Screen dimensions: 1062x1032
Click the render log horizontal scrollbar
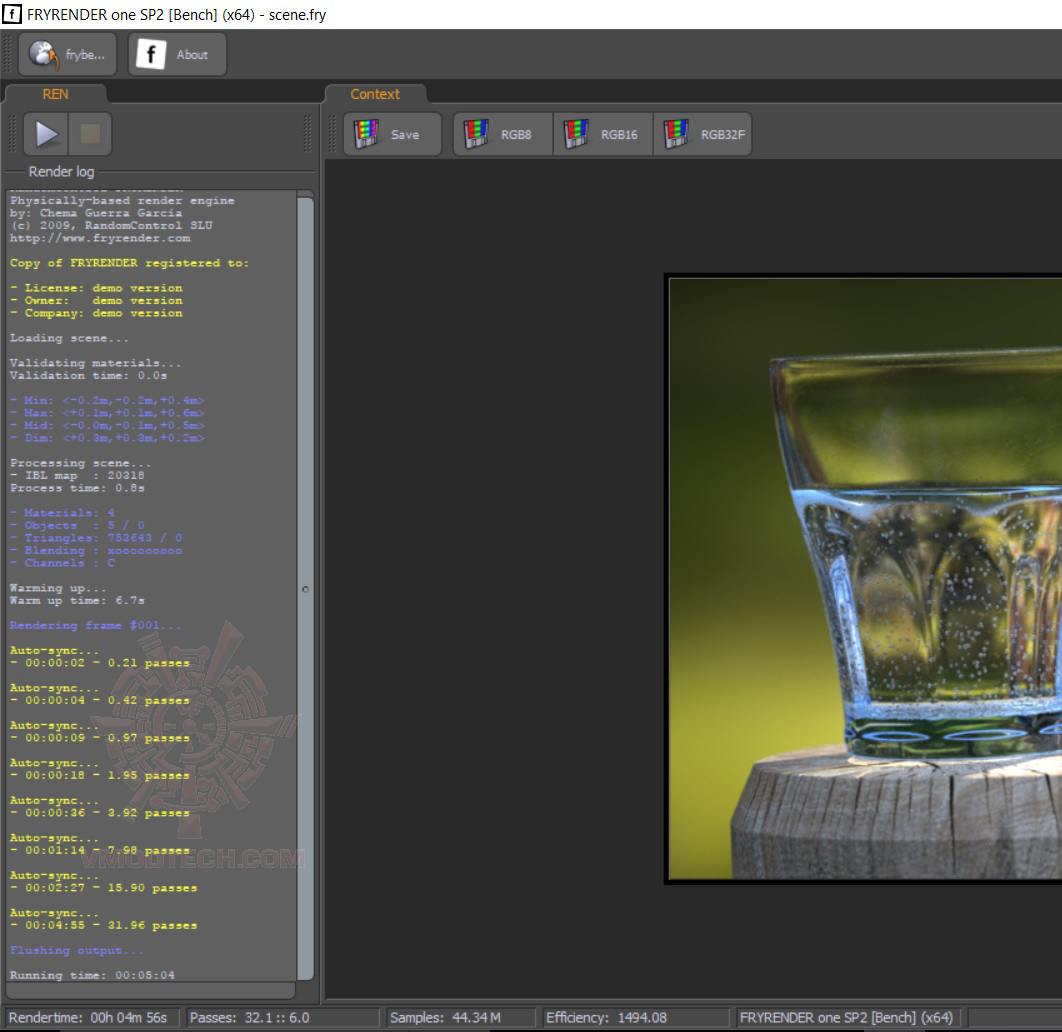point(150,991)
